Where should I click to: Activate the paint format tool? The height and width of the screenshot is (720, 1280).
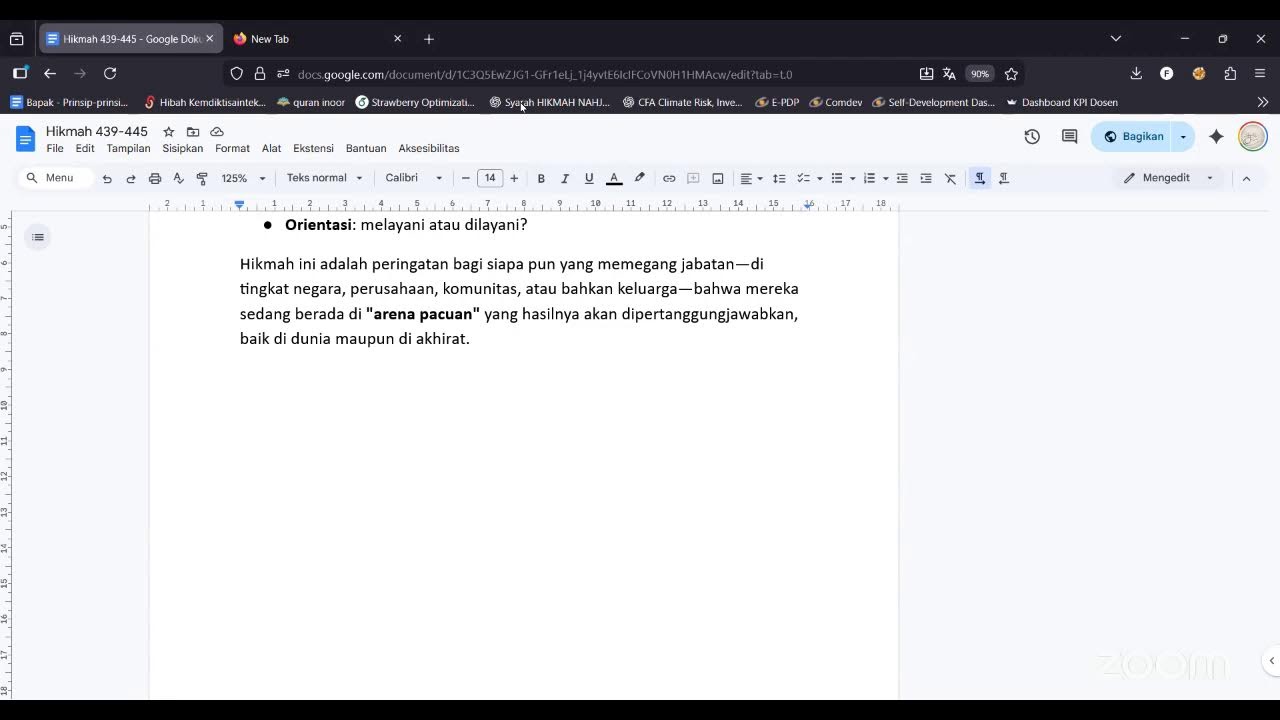click(x=202, y=178)
